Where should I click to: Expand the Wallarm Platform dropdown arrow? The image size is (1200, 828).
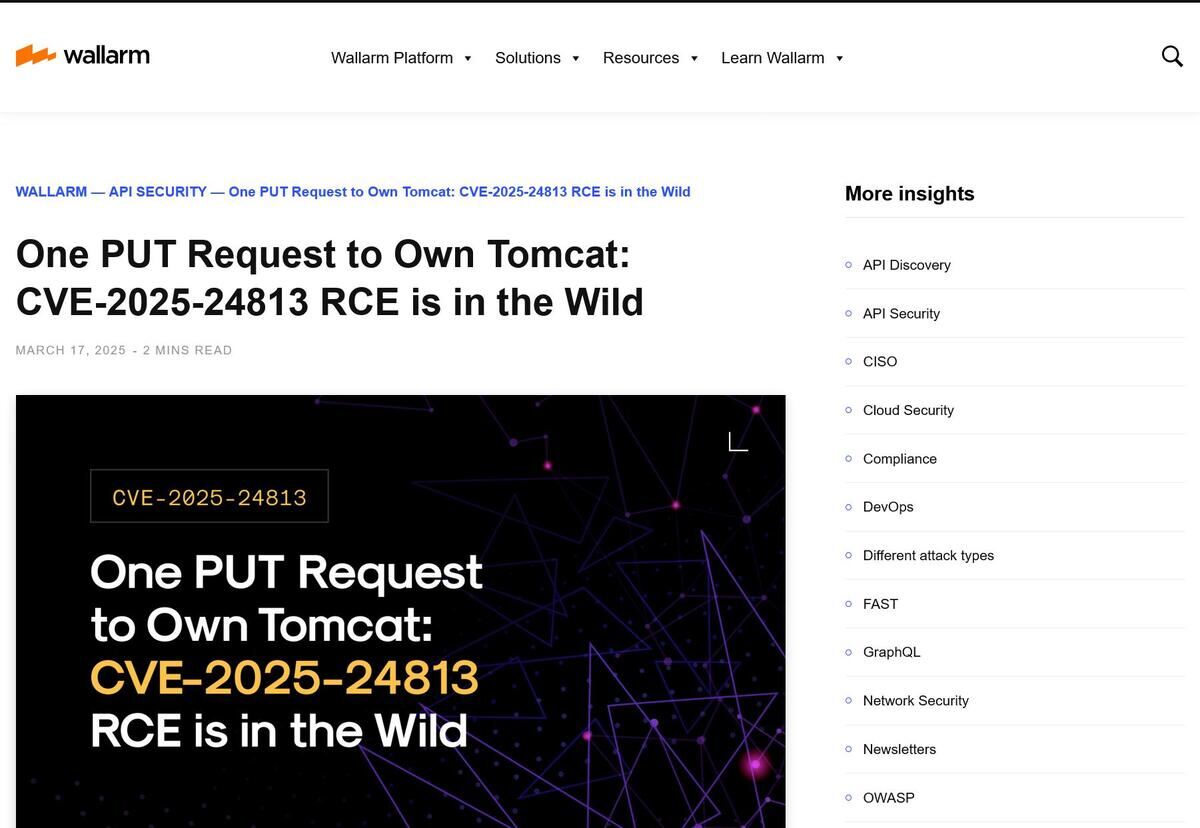pos(467,58)
